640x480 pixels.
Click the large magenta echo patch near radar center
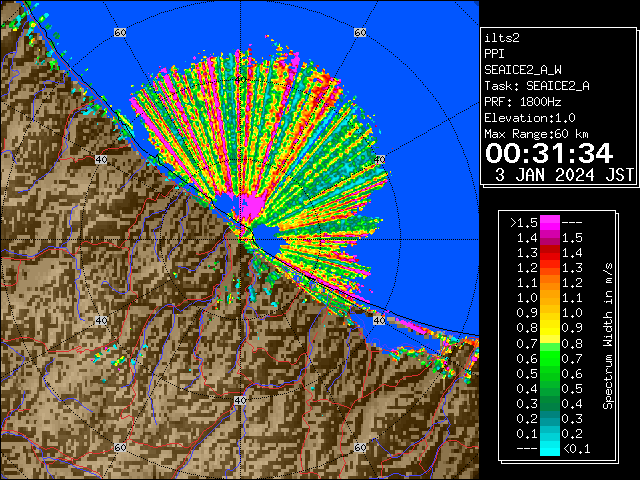254,207
